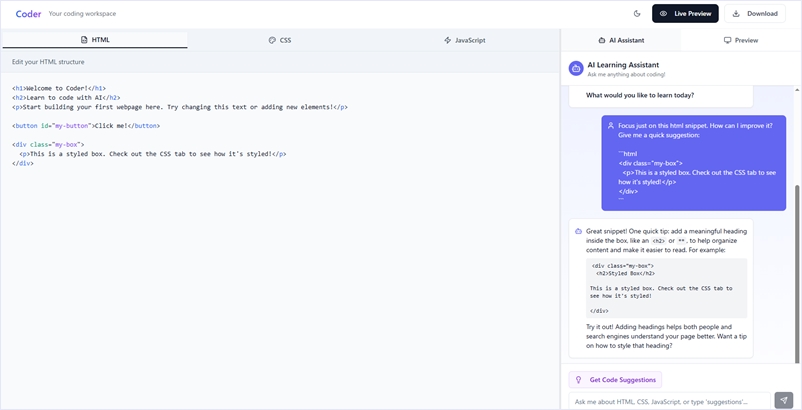
Task: Click the lightbulb icon beside Get Code Suggestions
Action: click(x=579, y=380)
